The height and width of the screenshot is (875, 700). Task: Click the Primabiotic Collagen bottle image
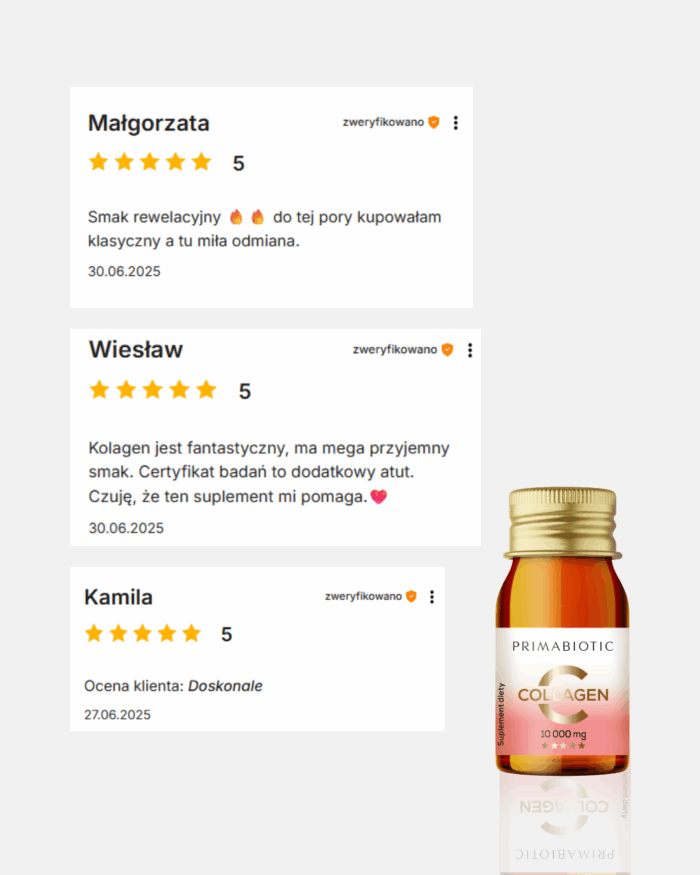(x=563, y=633)
